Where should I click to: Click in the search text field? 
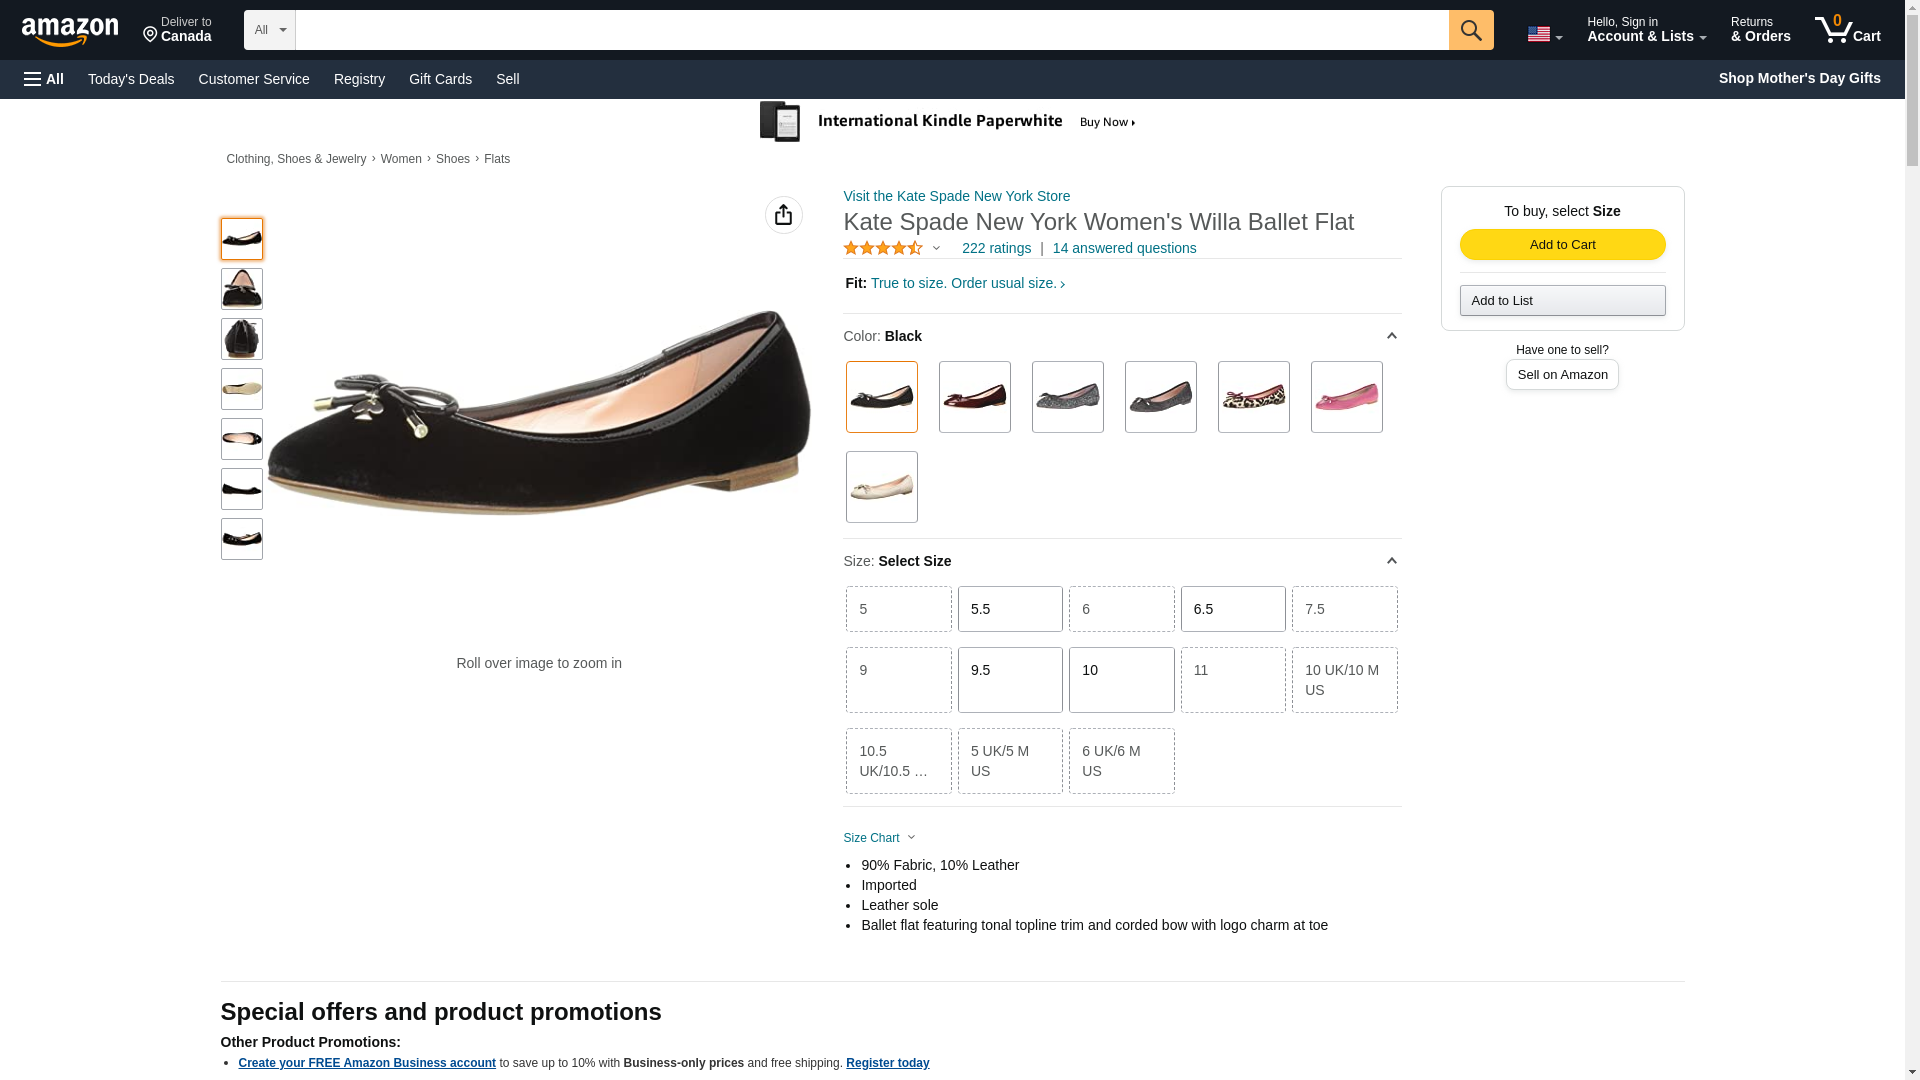pyautogui.click(x=872, y=30)
